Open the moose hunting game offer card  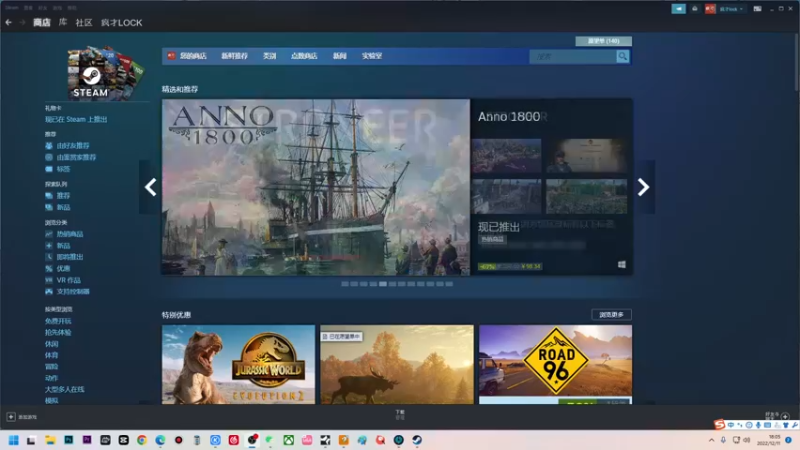point(397,364)
